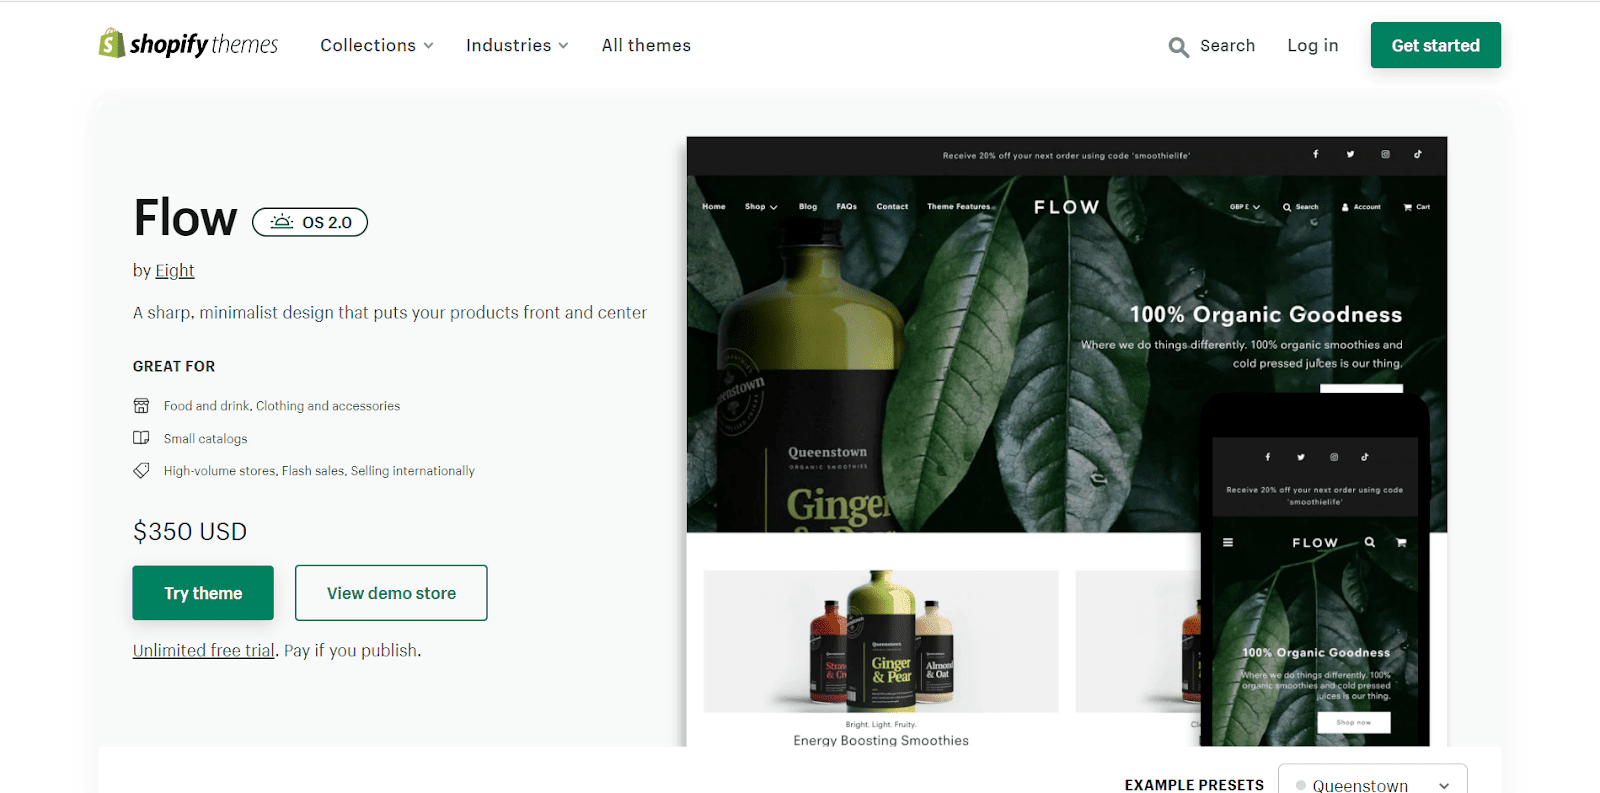Image resolution: width=1600 pixels, height=793 pixels.
Task: Open the Log in page
Action: tap(1312, 45)
